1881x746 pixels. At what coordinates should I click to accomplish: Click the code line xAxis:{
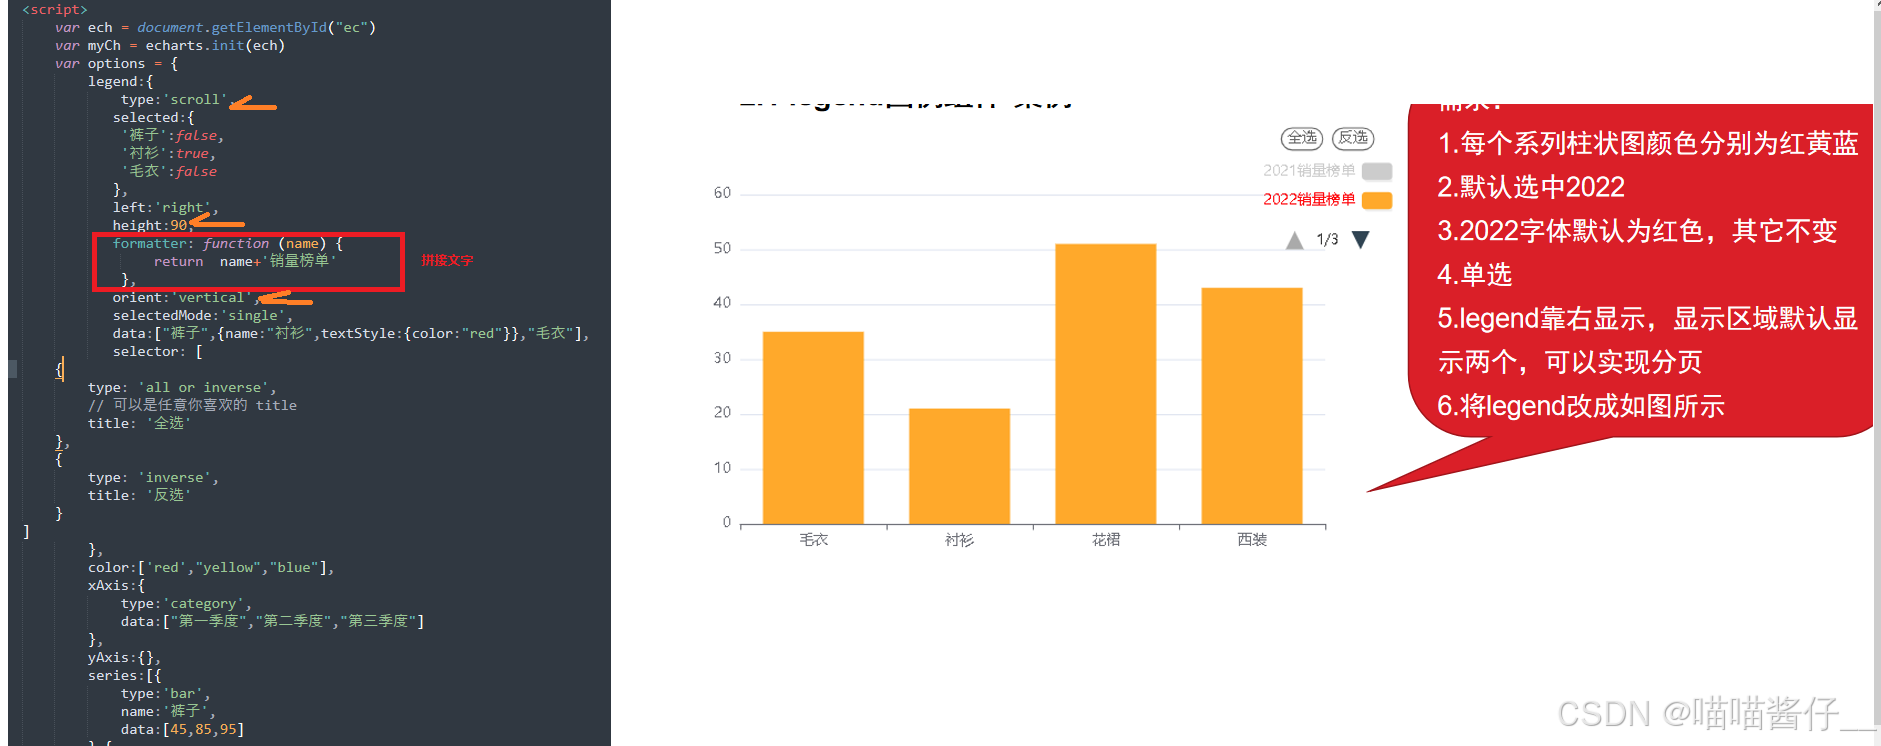(x=116, y=586)
